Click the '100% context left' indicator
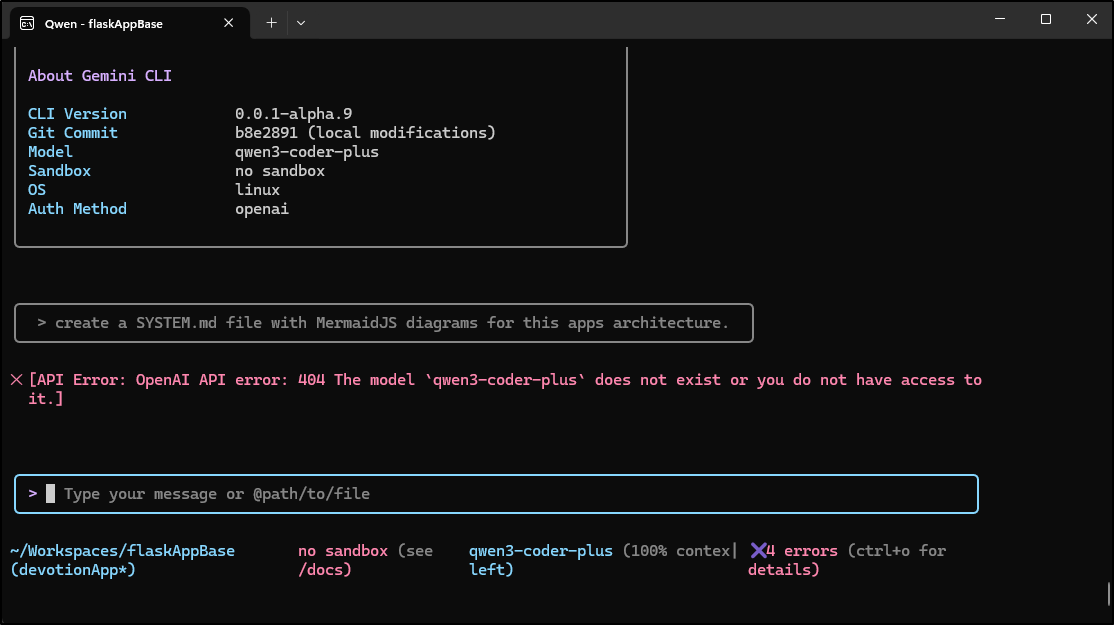 point(602,560)
